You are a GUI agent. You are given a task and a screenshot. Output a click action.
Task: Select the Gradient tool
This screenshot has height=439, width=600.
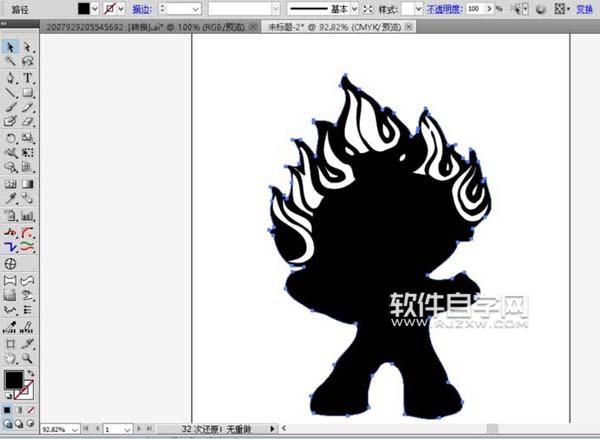(28, 184)
